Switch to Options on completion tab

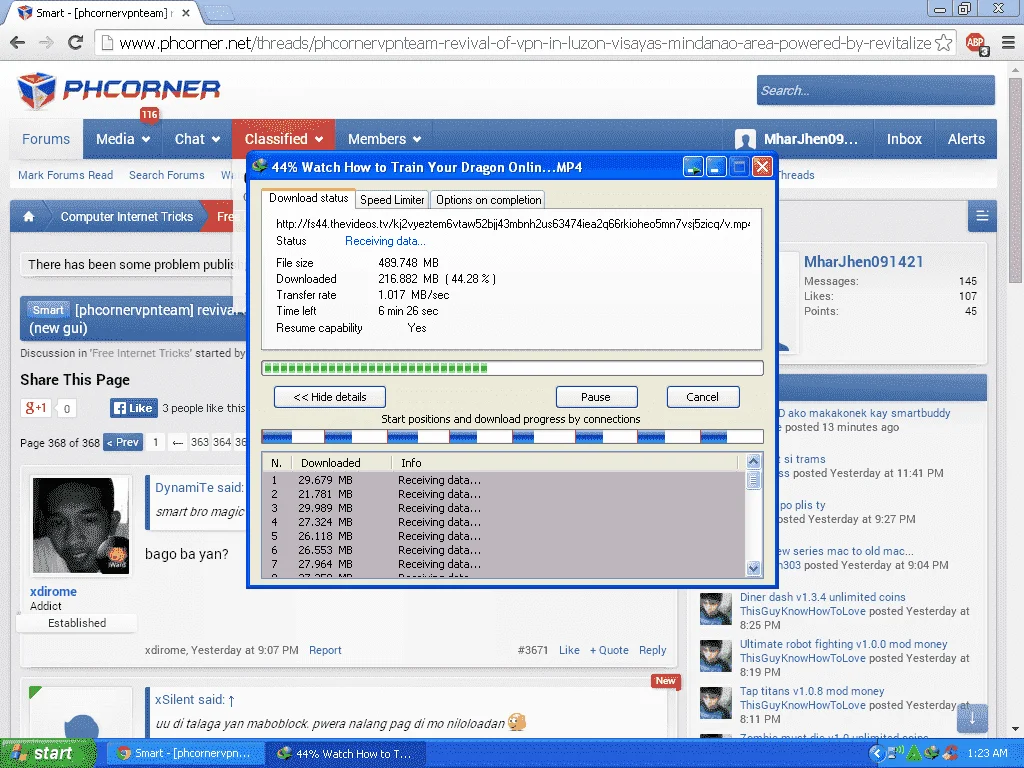point(488,200)
